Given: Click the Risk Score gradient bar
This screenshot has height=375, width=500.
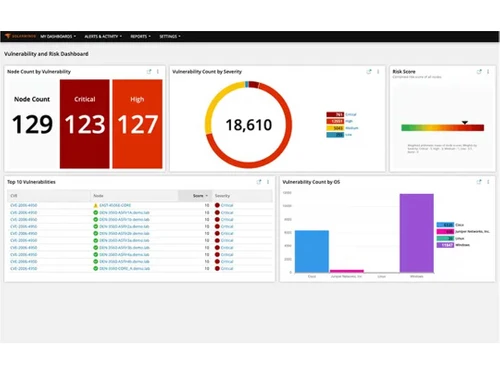Looking at the screenshot, I should coord(443,128).
